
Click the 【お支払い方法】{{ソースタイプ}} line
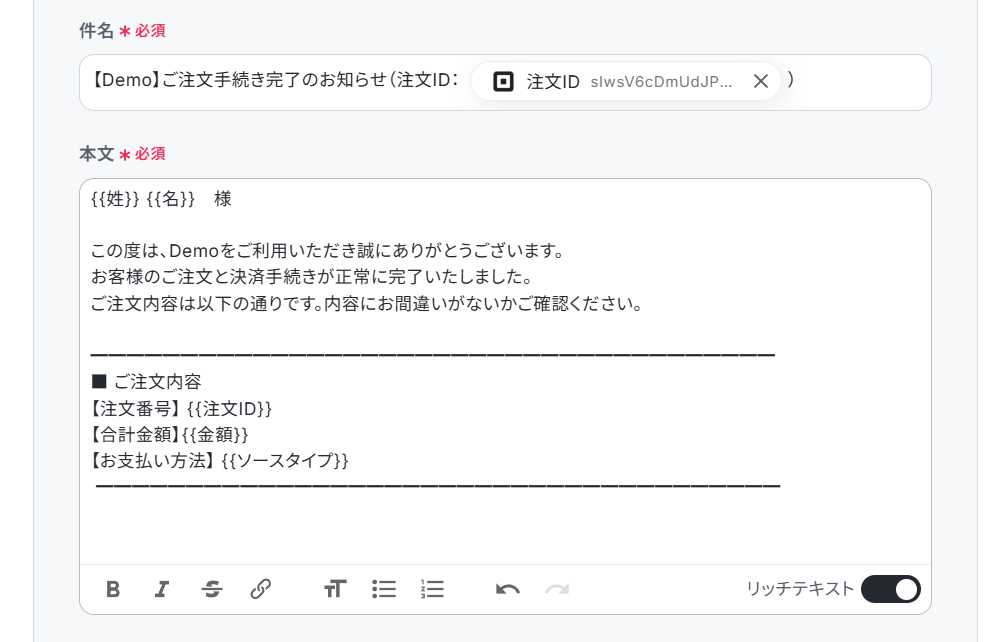point(219,461)
